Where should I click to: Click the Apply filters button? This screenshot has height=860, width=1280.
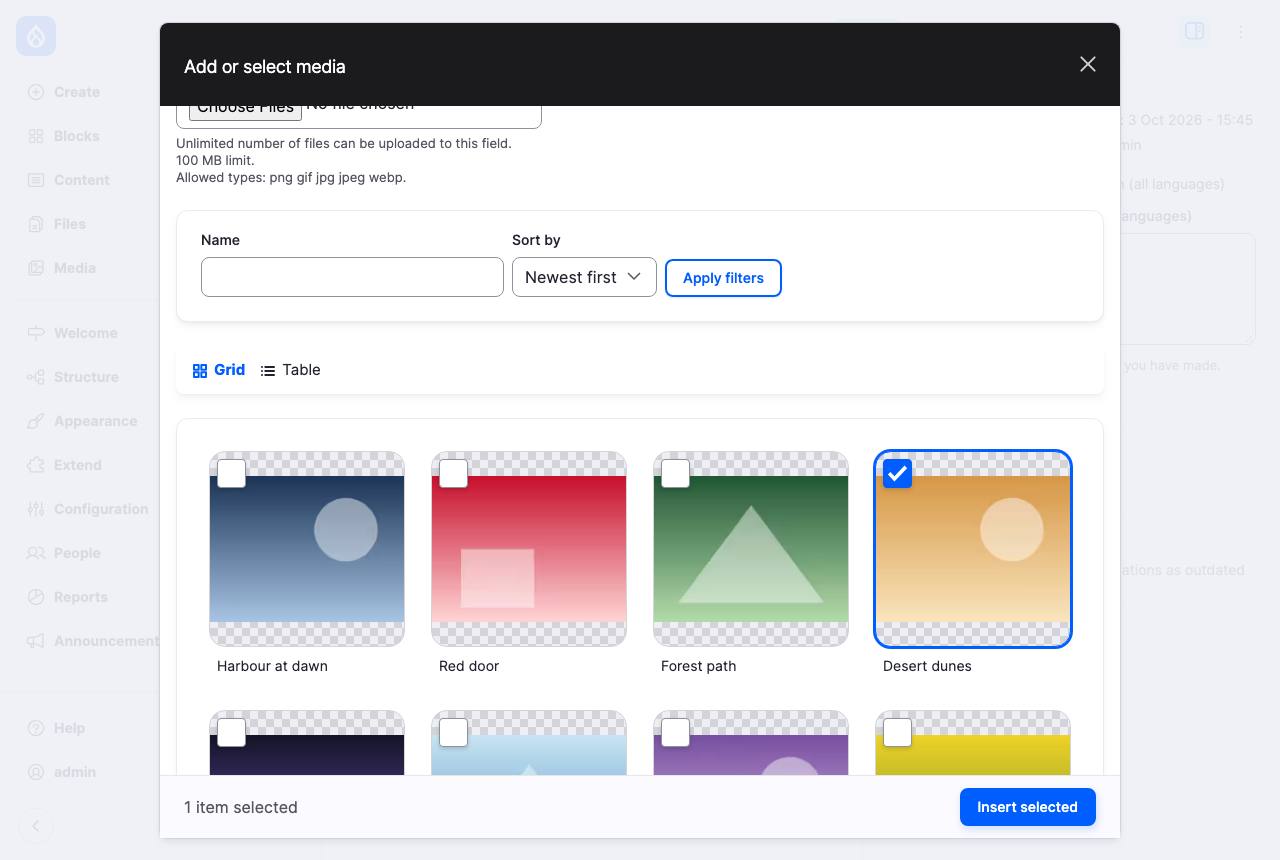pos(723,278)
